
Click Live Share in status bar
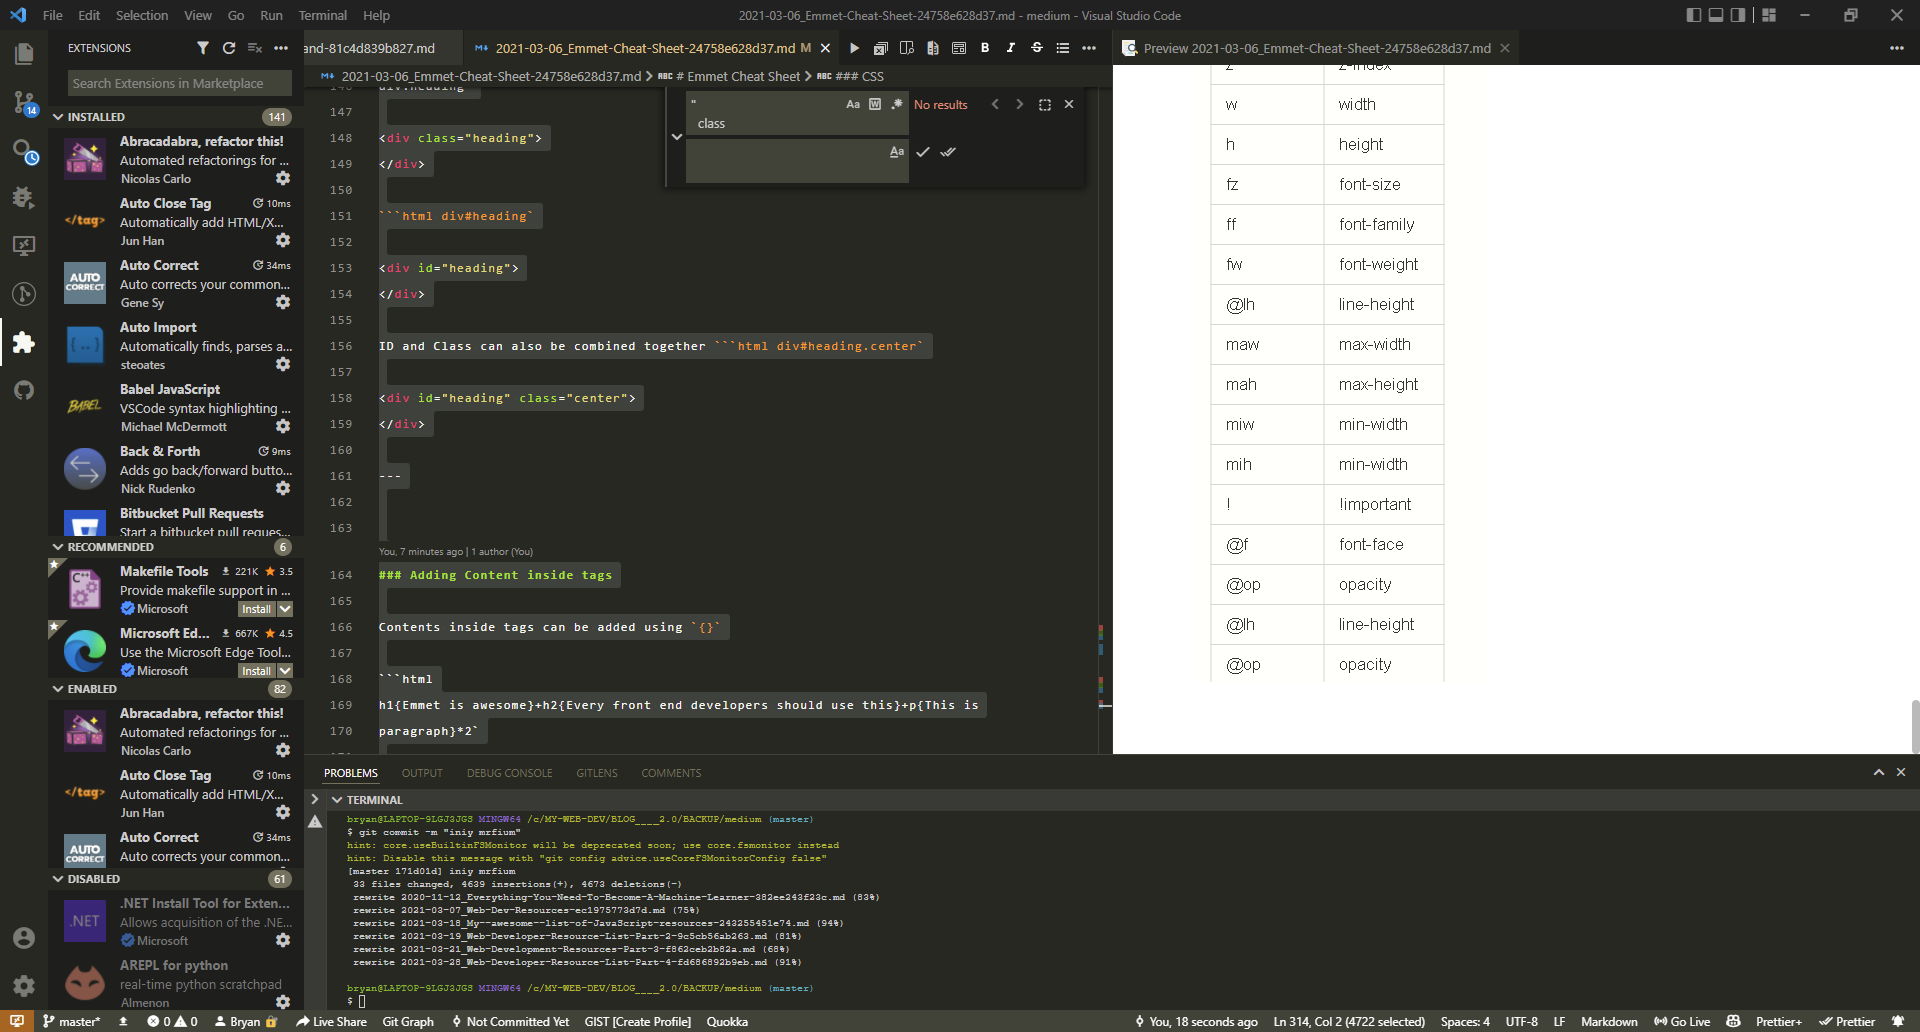coord(331,1021)
